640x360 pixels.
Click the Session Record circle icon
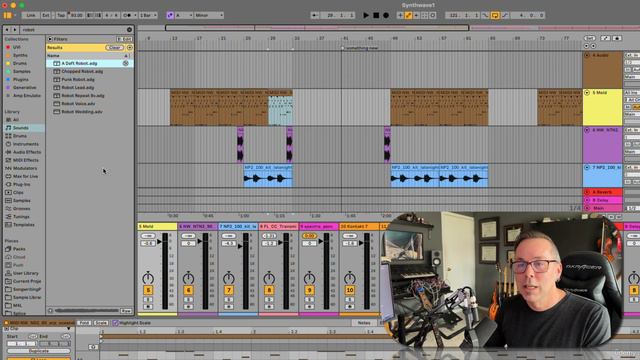pos(433,16)
